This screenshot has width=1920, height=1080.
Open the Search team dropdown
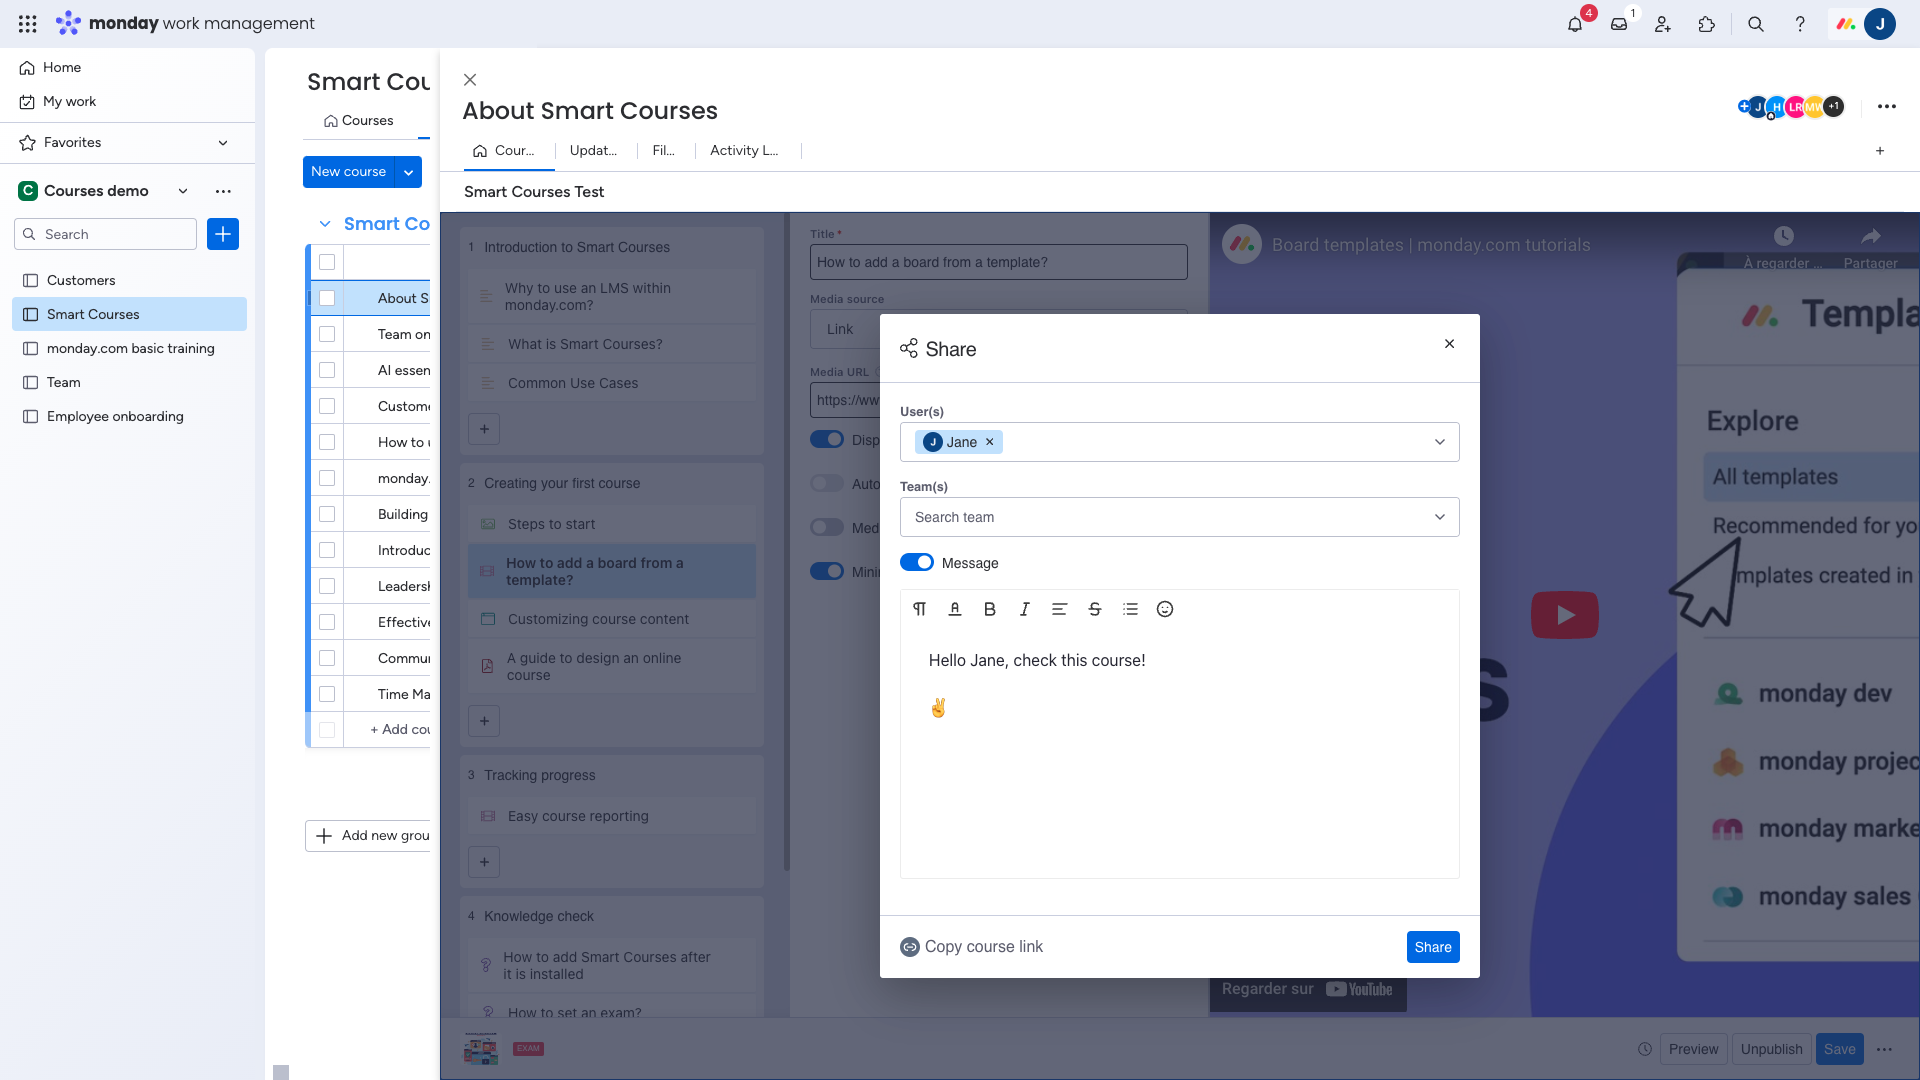click(1179, 517)
